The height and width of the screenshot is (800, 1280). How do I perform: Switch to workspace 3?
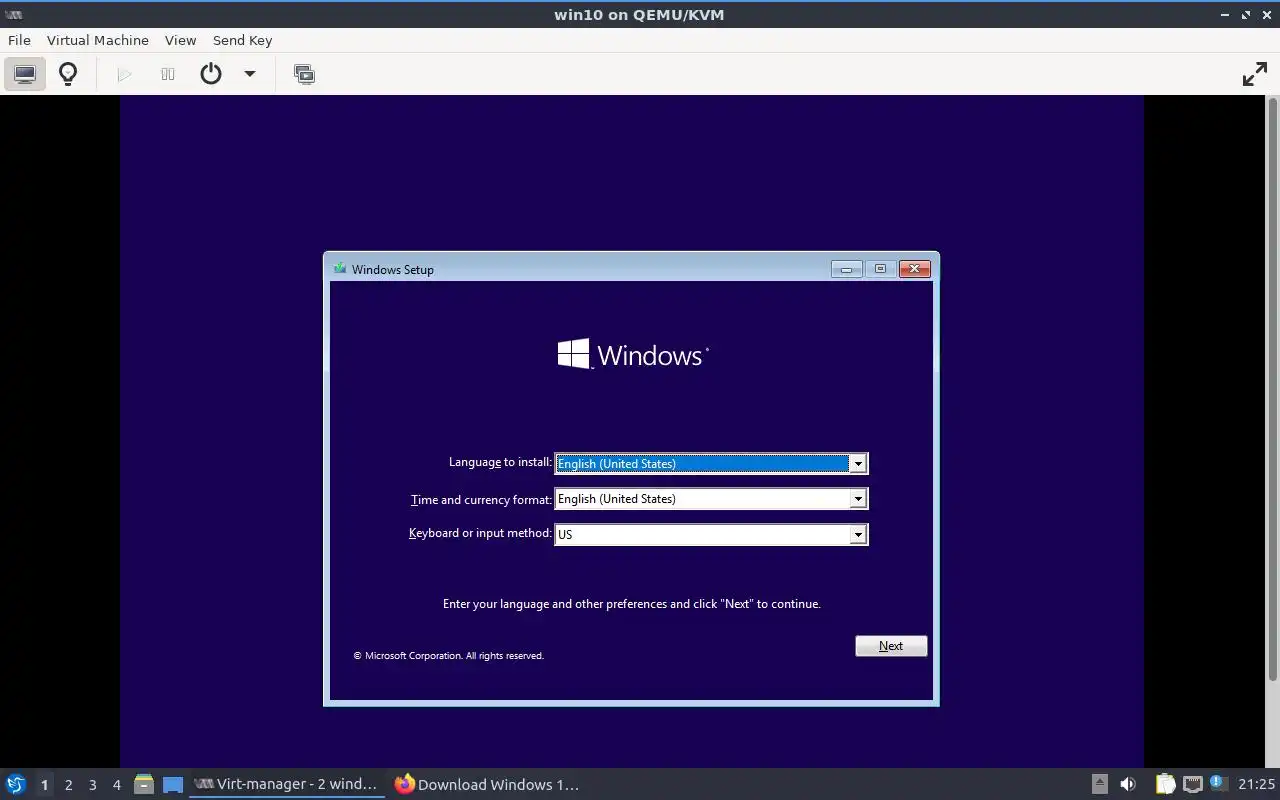[92, 785]
